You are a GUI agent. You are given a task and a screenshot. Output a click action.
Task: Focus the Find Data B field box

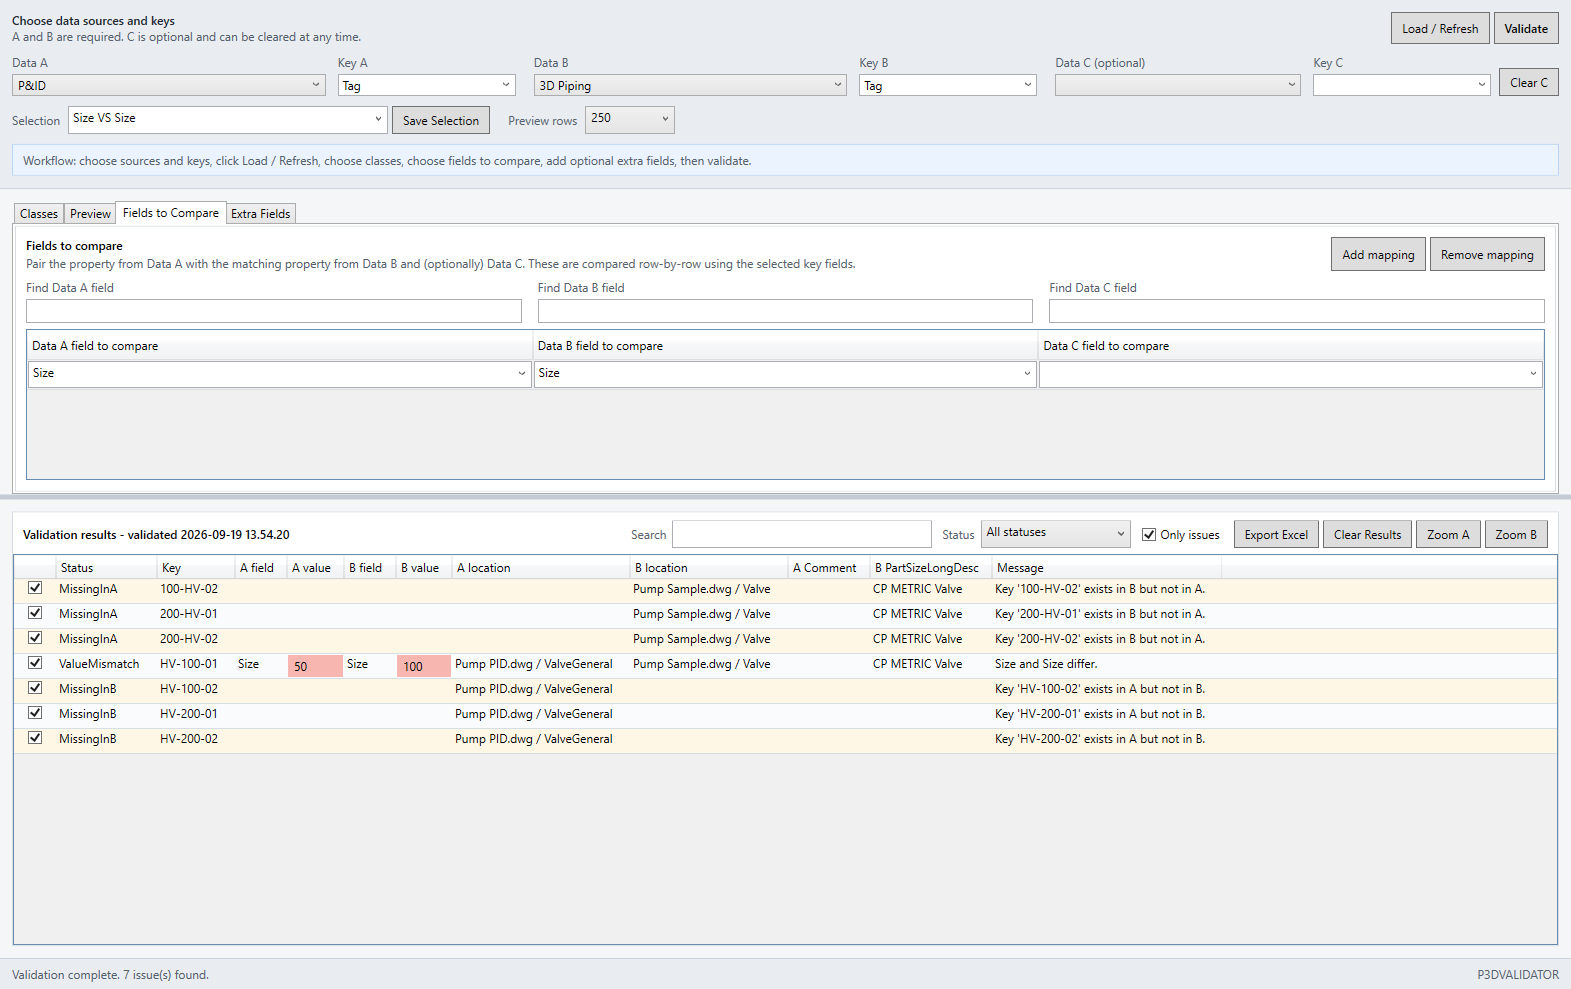point(785,311)
